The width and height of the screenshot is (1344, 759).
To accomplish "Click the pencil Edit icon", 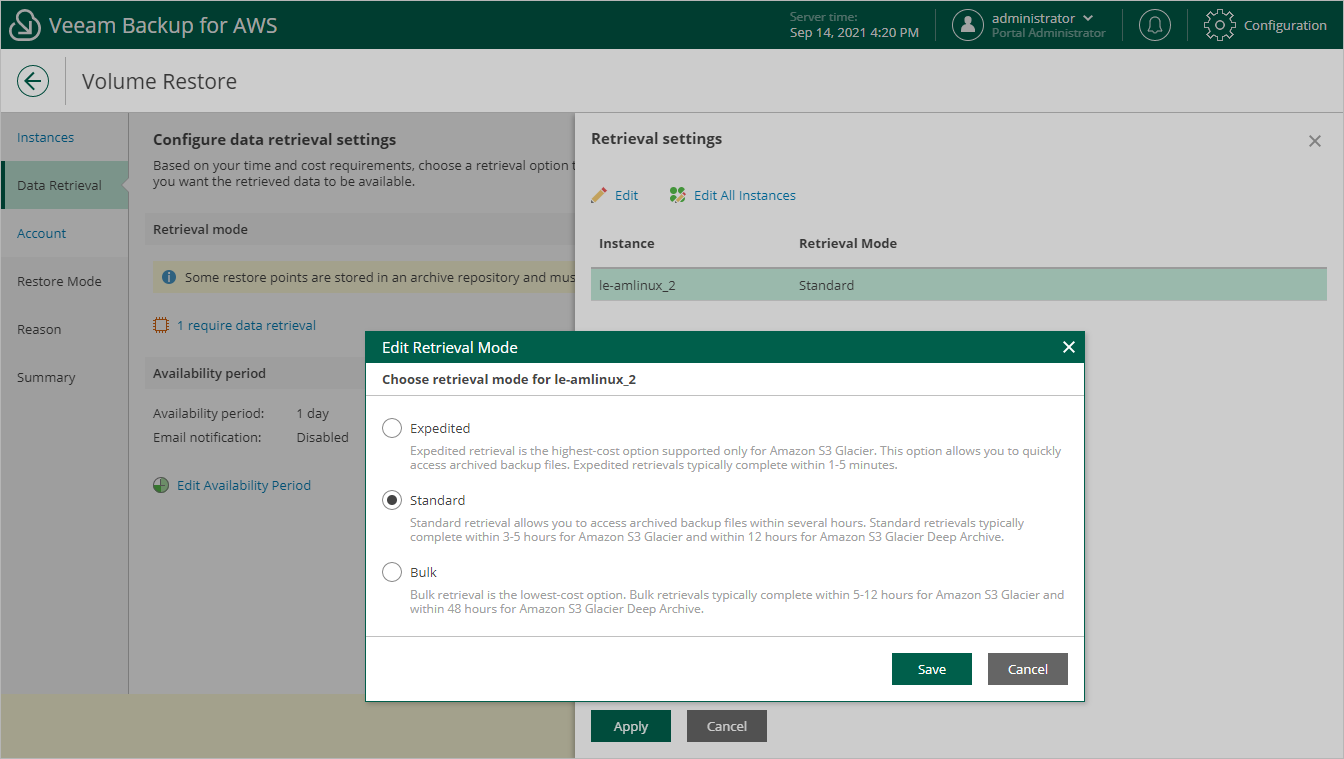I will 599,195.
